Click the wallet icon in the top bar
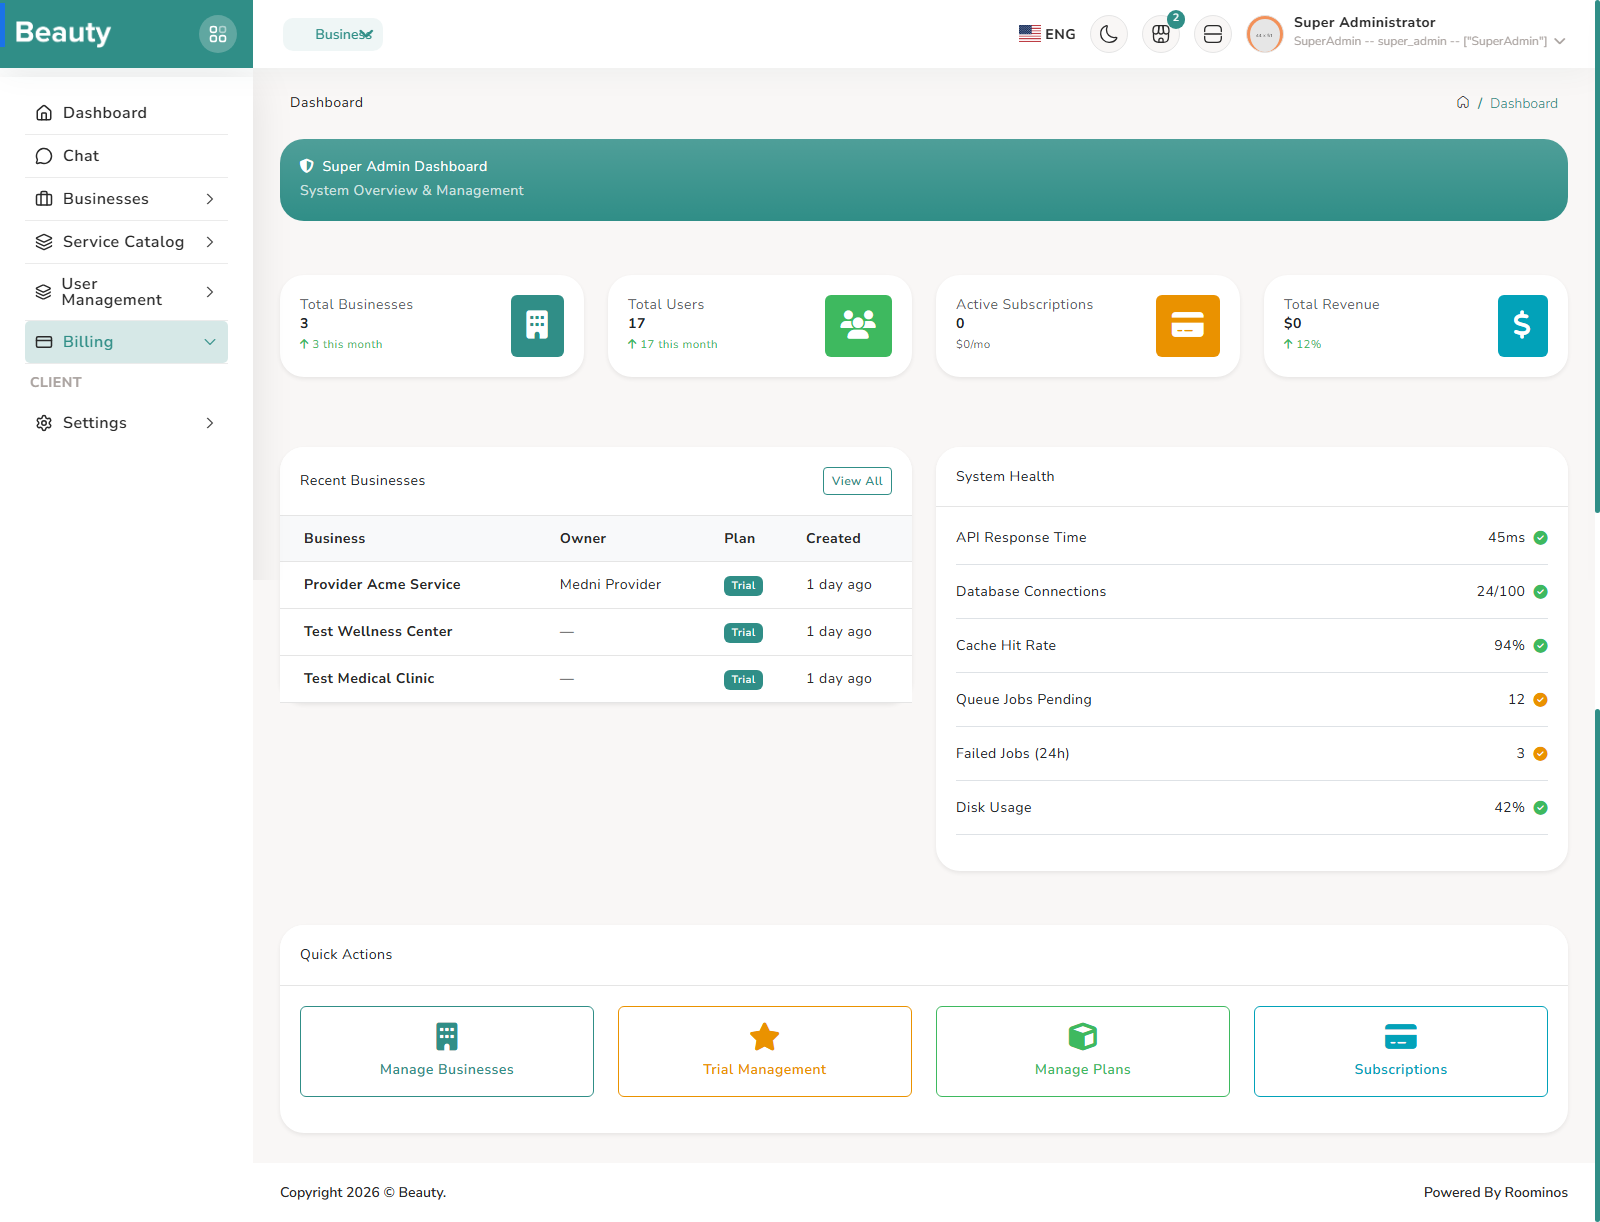The width and height of the screenshot is (1600, 1222). 1212,33
